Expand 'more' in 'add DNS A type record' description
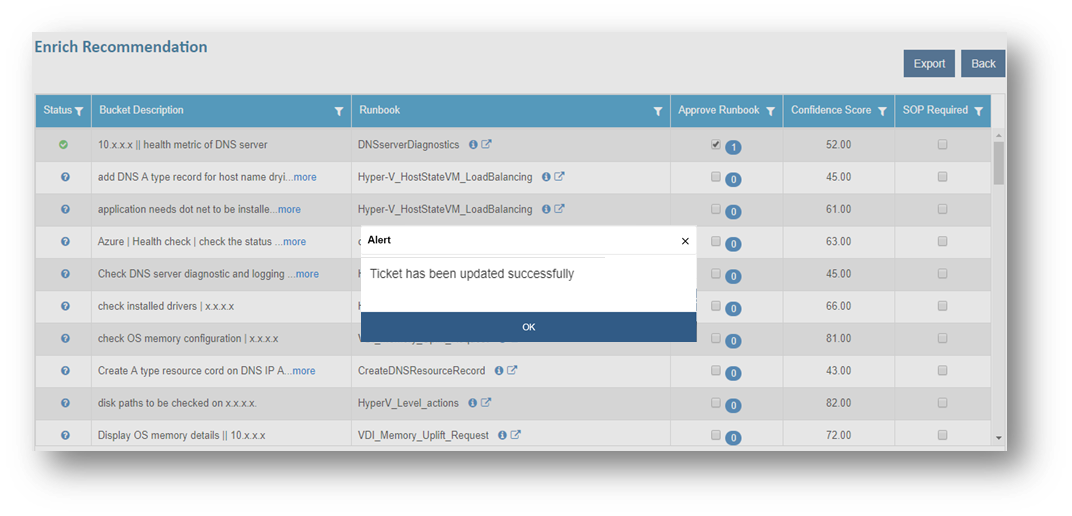Screen dimensions: 1072x516 tap(305, 177)
